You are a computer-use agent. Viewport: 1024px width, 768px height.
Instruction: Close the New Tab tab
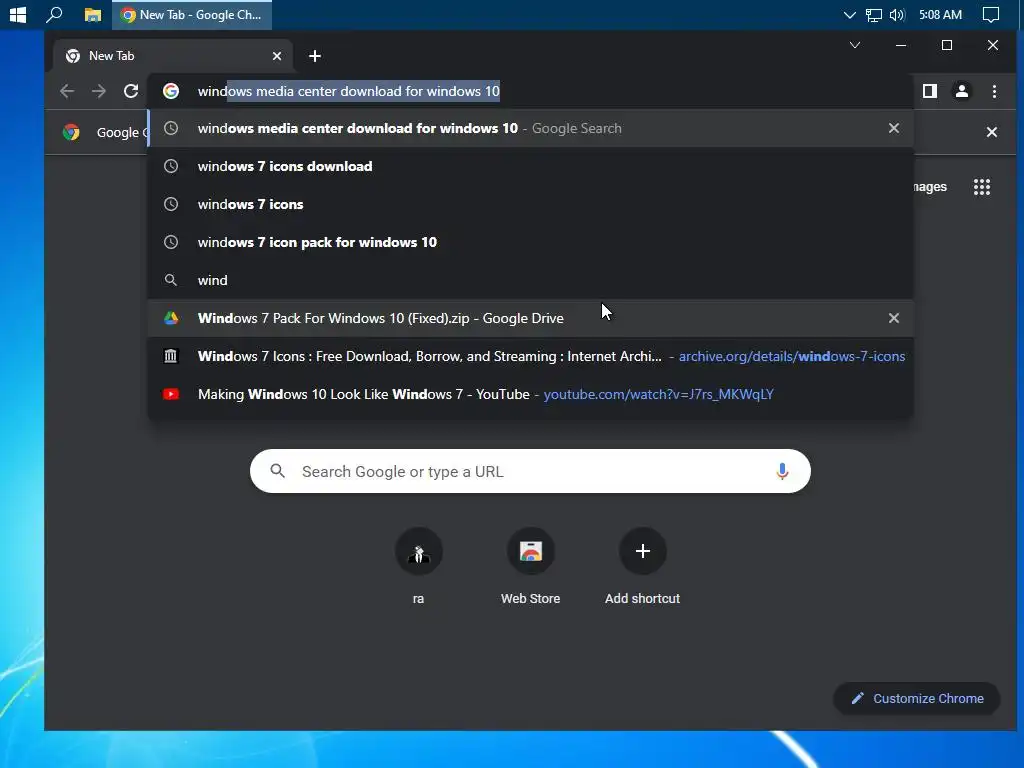tap(277, 56)
